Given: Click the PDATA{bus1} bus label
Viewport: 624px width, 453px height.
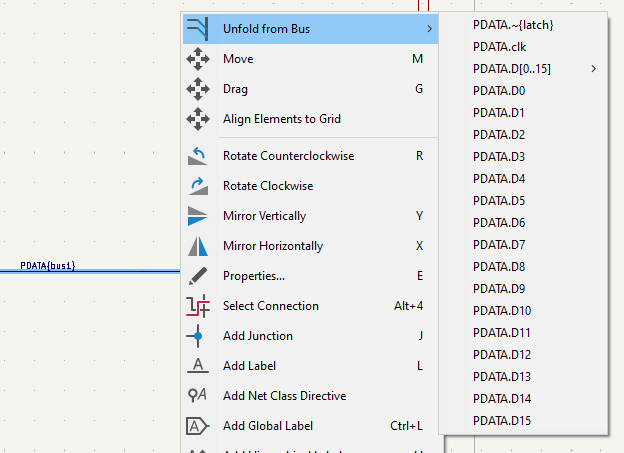Looking at the screenshot, I should click(x=48, y=266).
